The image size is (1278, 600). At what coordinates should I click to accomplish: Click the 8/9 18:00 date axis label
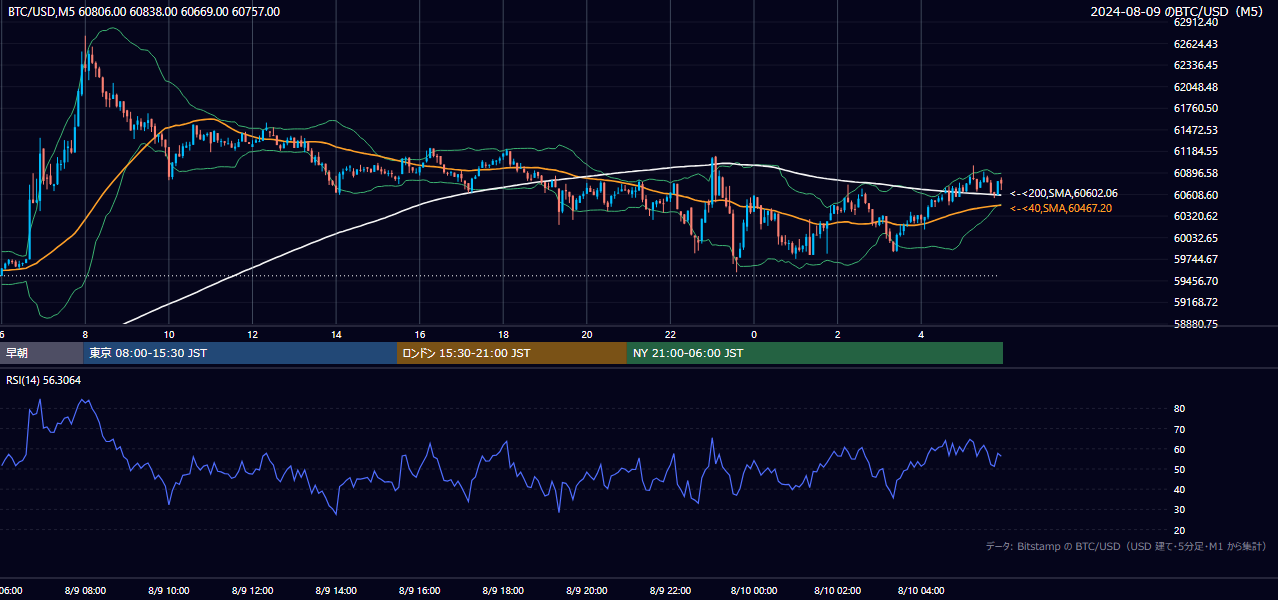tap(503, 591)
